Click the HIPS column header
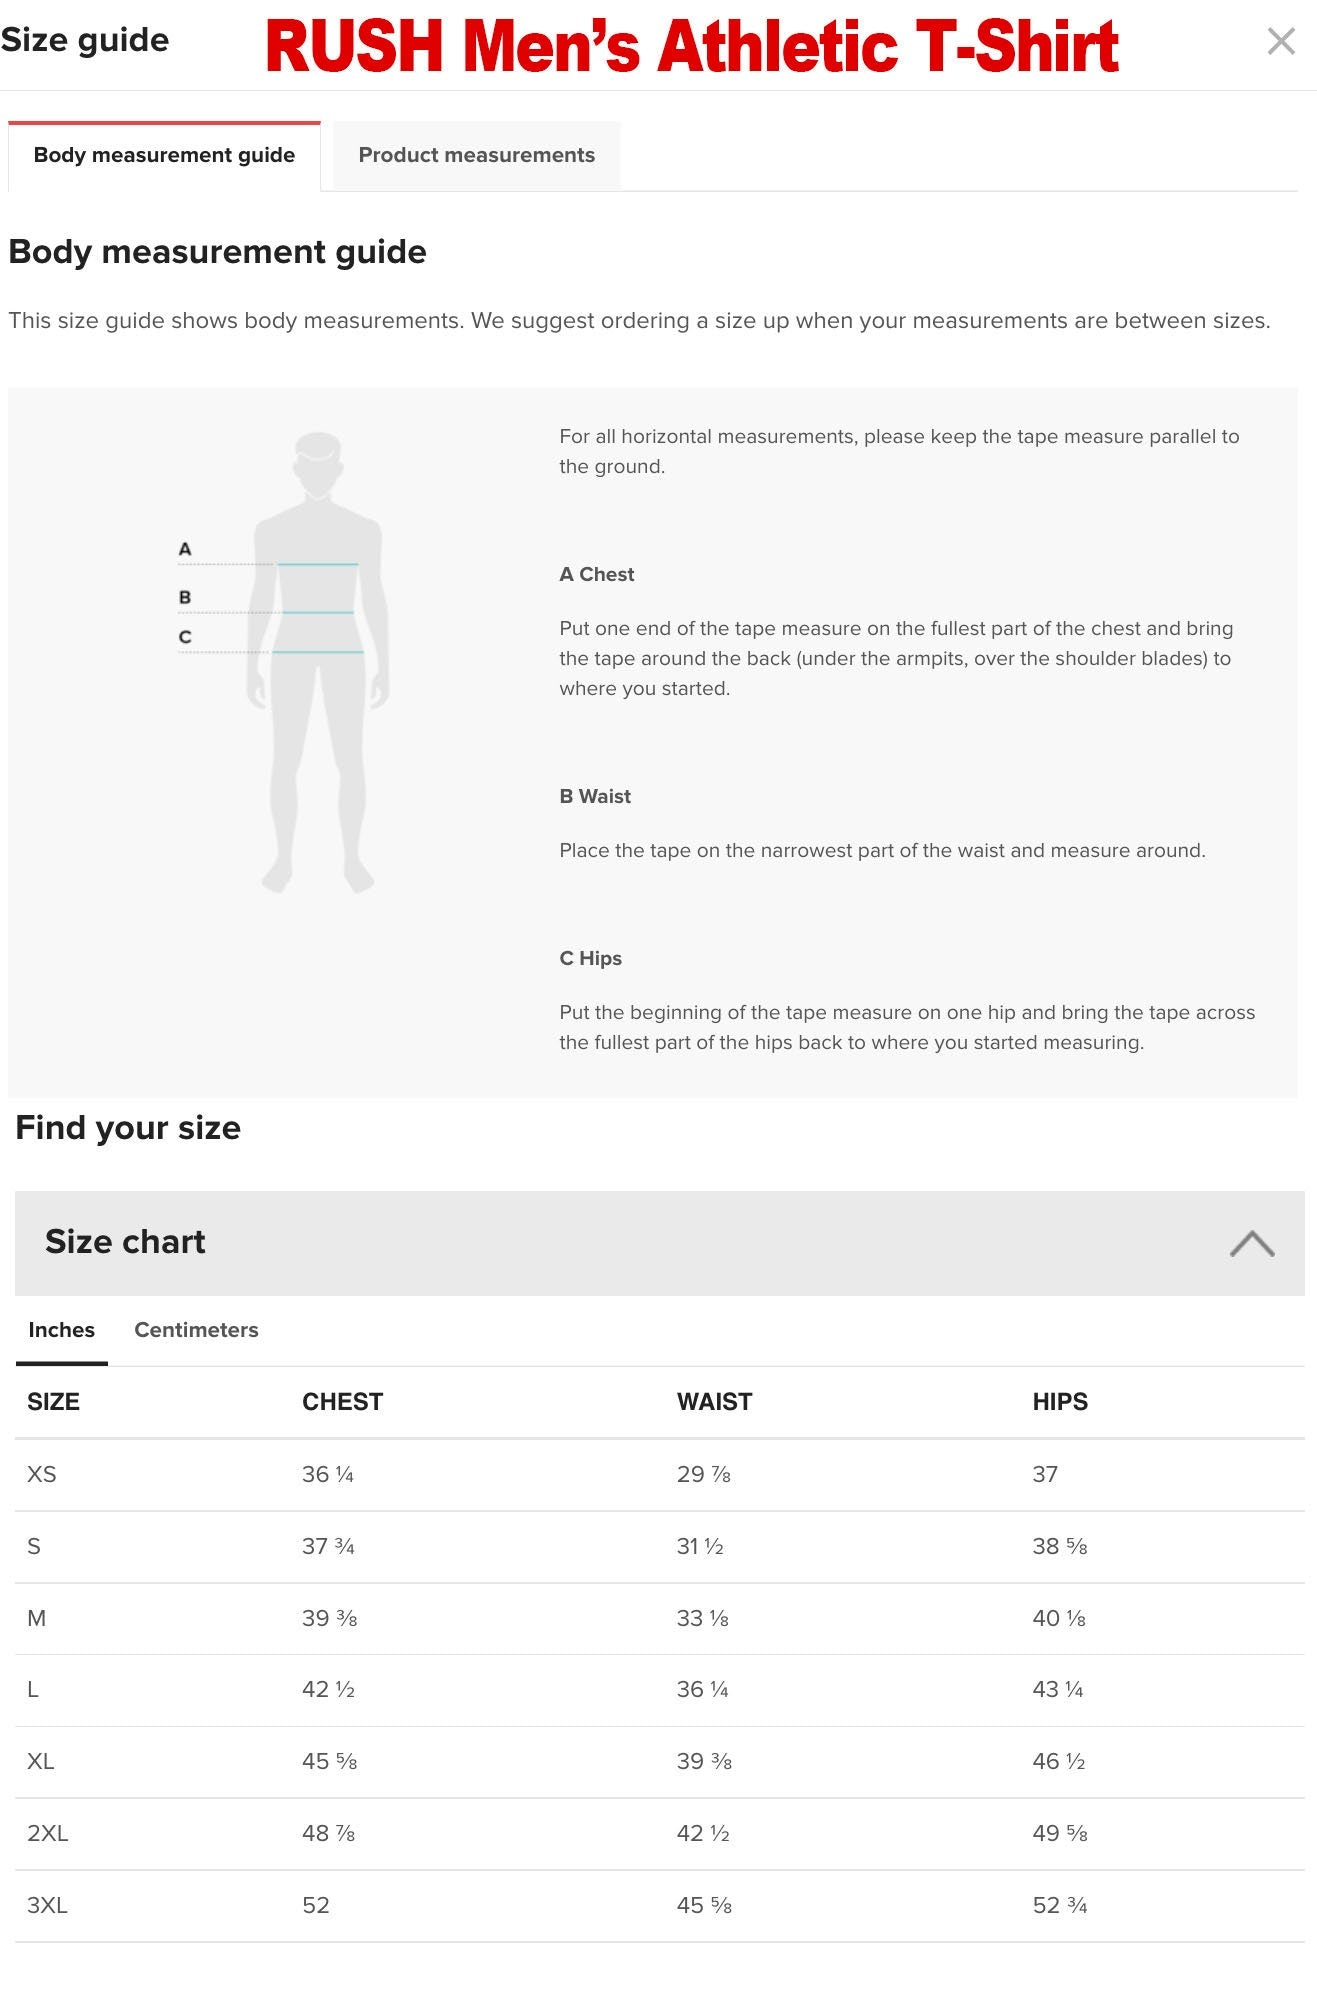The width and height of the screenshot is (1317, 2000). (x=1061, y=1401)
